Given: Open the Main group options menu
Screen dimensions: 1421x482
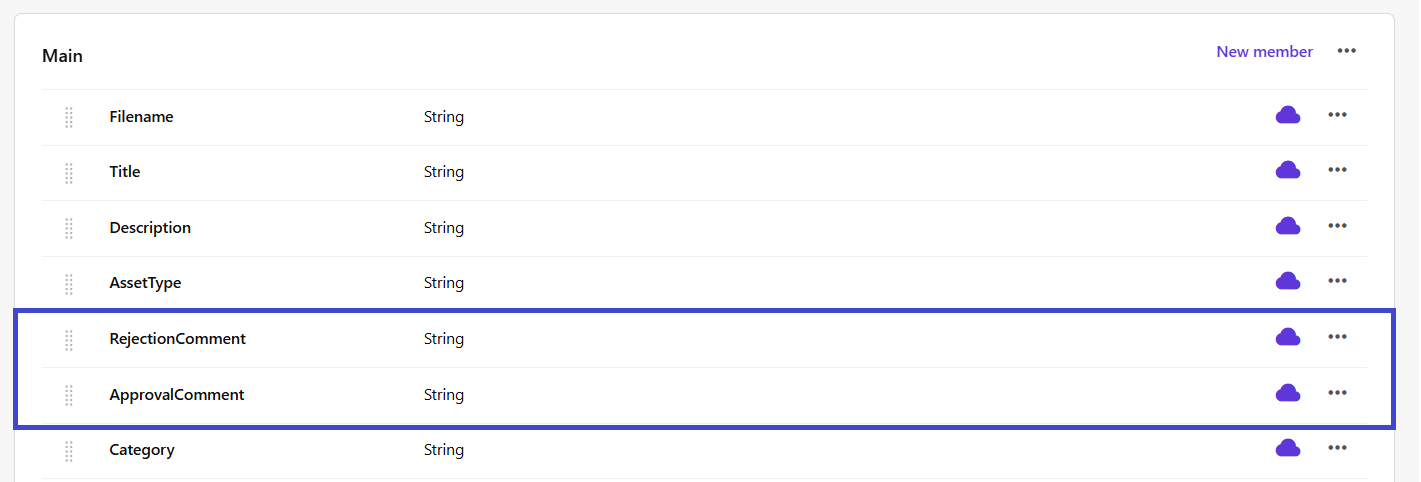Looking at the screenshot, I should 1346,51.
